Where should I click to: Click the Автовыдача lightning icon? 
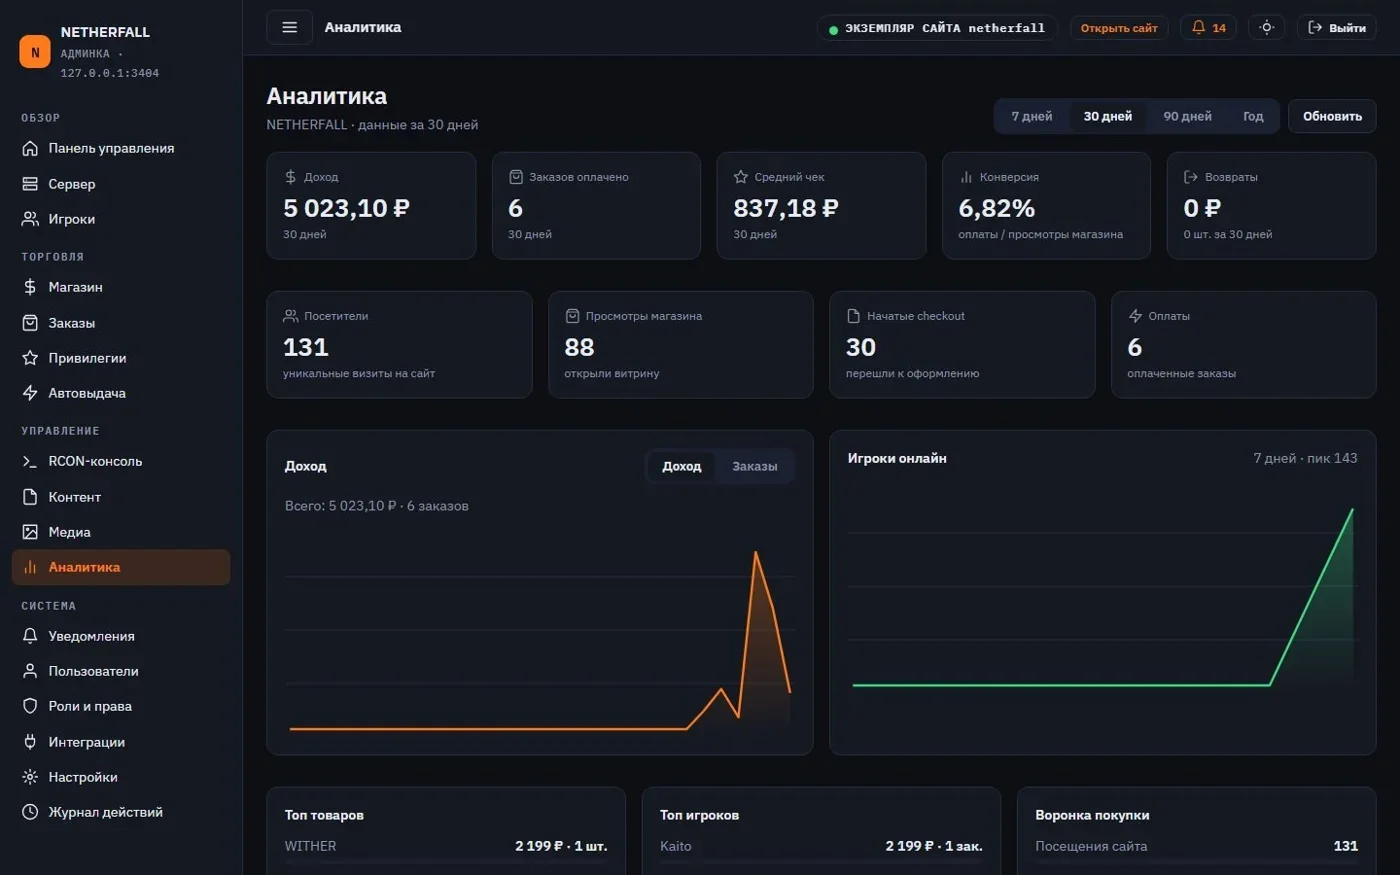pos(30,393)
